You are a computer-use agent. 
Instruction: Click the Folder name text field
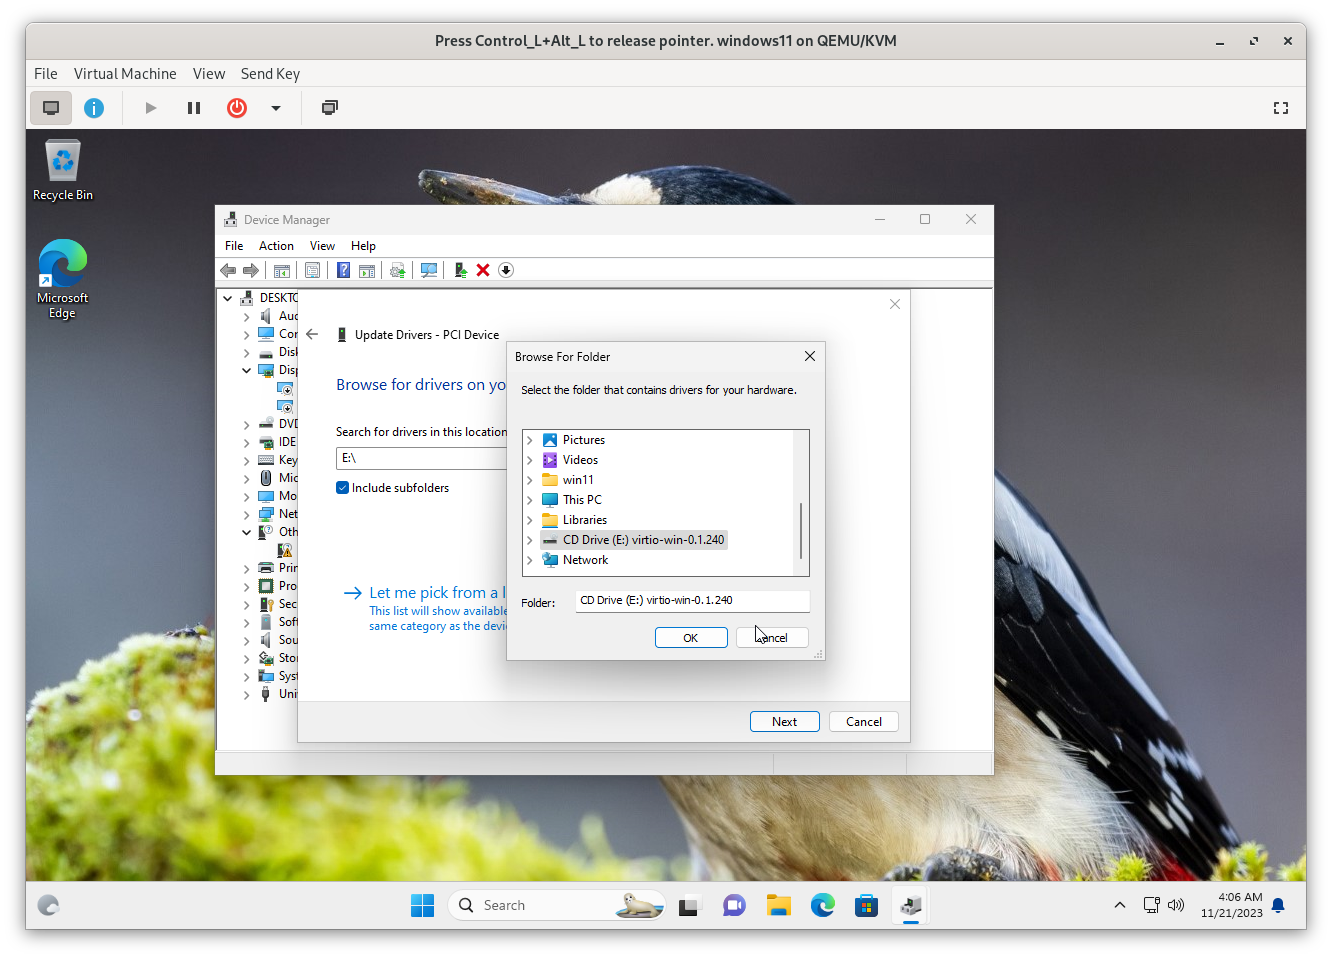point(692,601)
